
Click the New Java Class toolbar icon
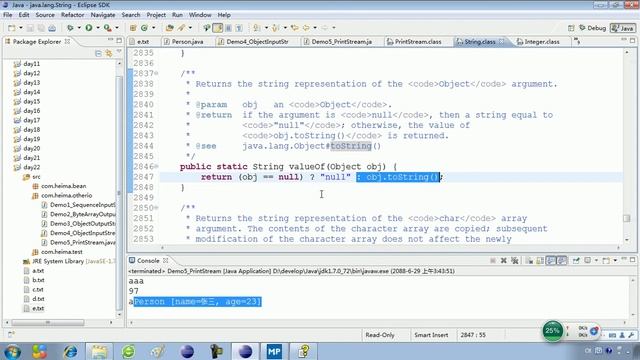coord(144,28)
